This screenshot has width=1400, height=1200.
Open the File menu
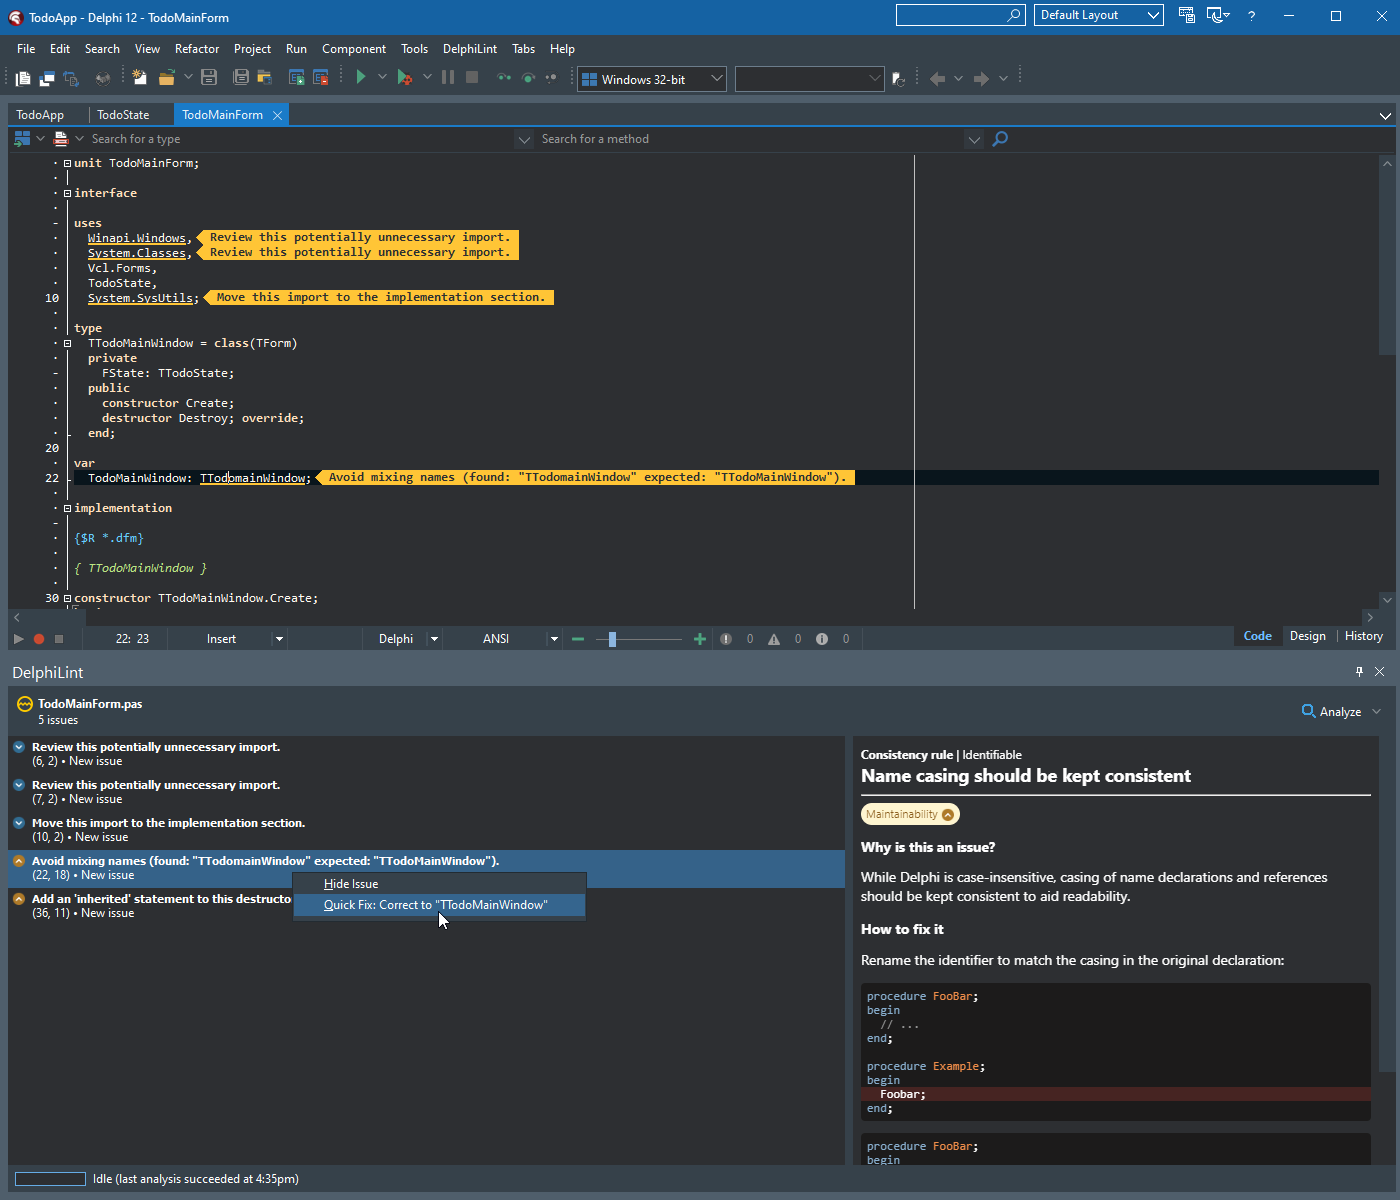click(x=26, y=48)
